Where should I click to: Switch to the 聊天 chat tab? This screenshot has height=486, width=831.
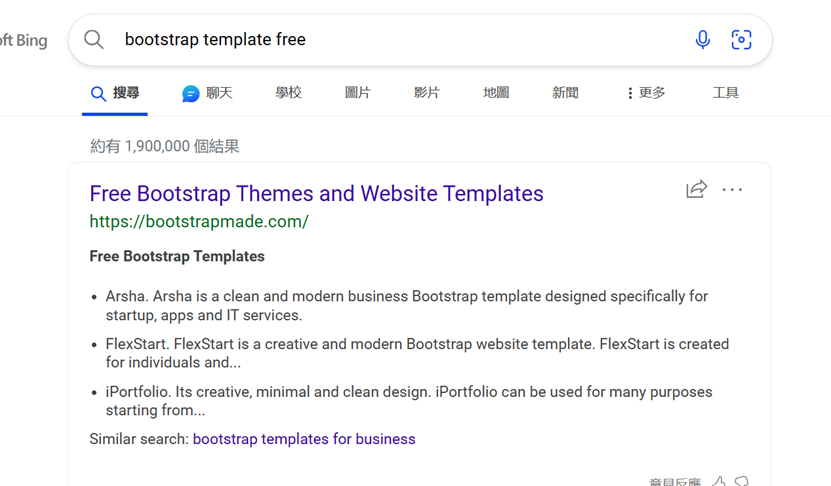point(207,93)
